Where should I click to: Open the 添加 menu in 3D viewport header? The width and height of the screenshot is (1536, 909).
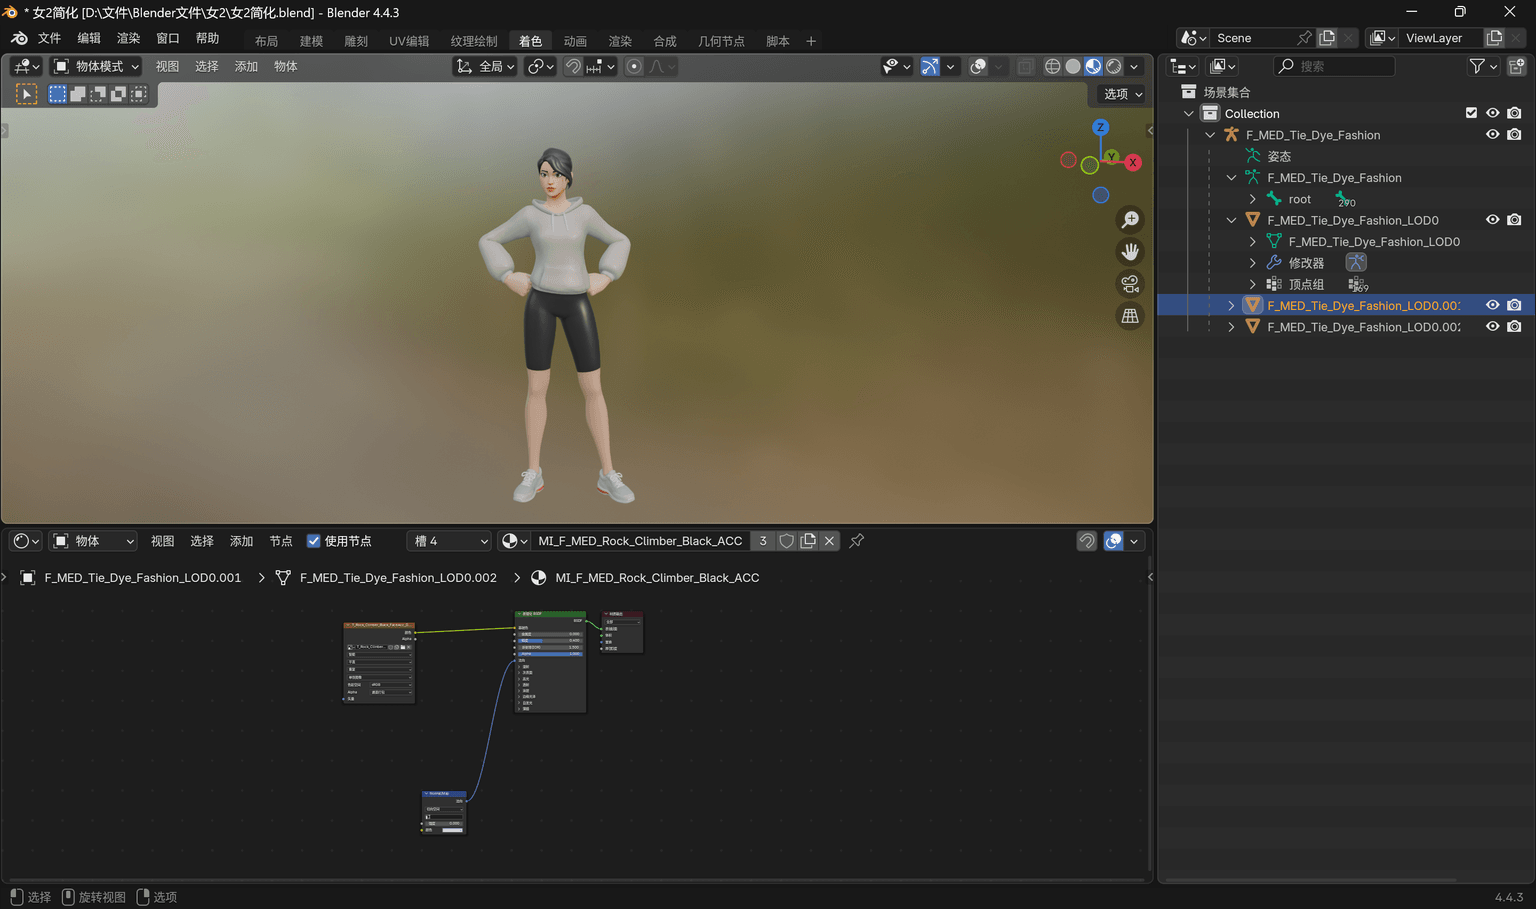pos(246,66)
